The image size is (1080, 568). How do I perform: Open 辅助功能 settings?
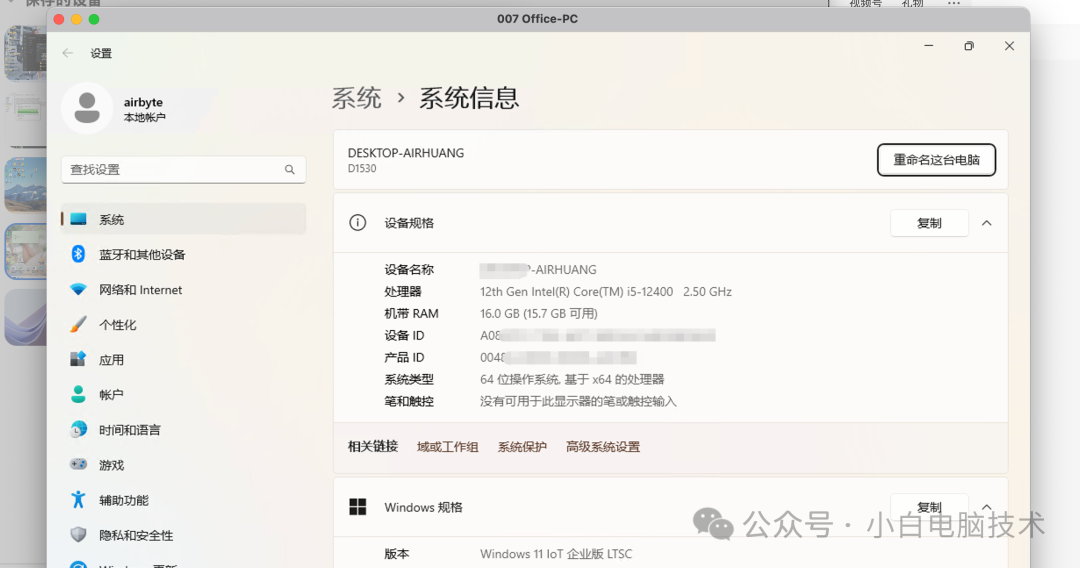(183, 500)
